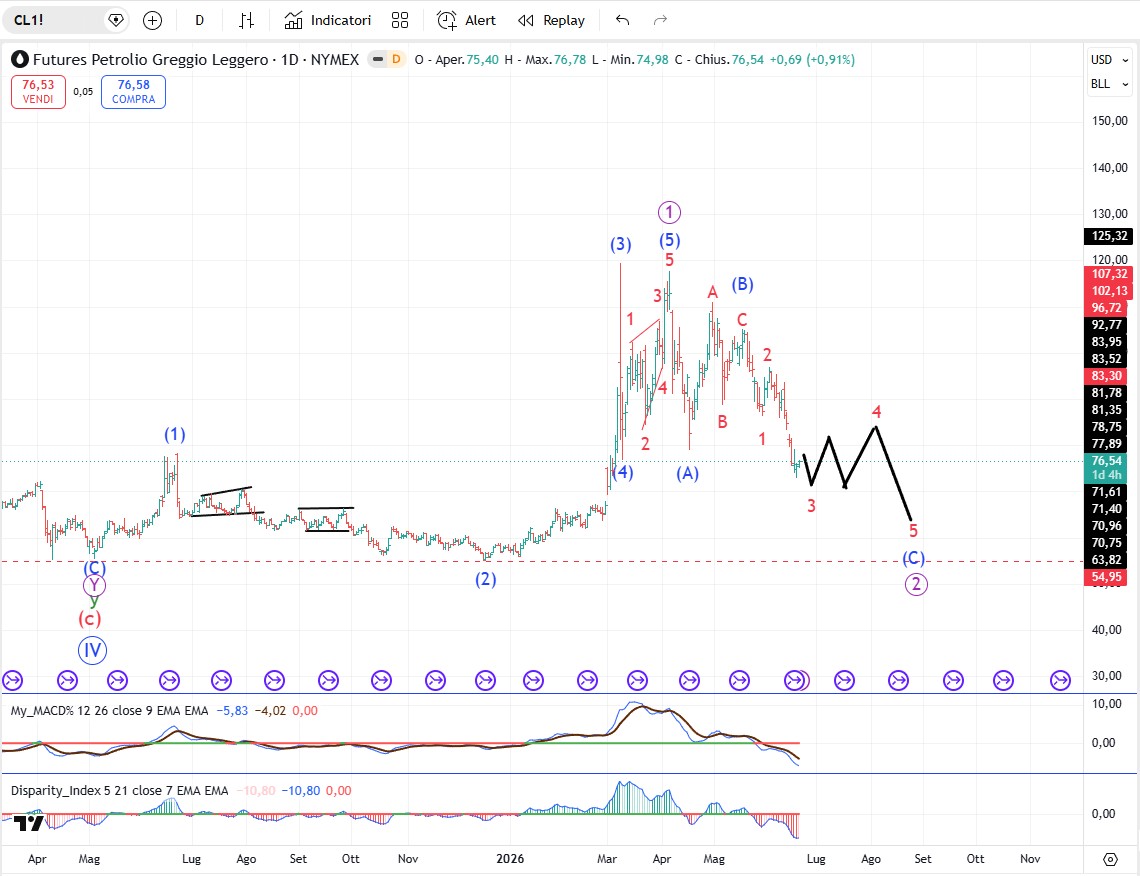
Task: Select the circled purple 2 wave label
Action: [x=916, y=584]
